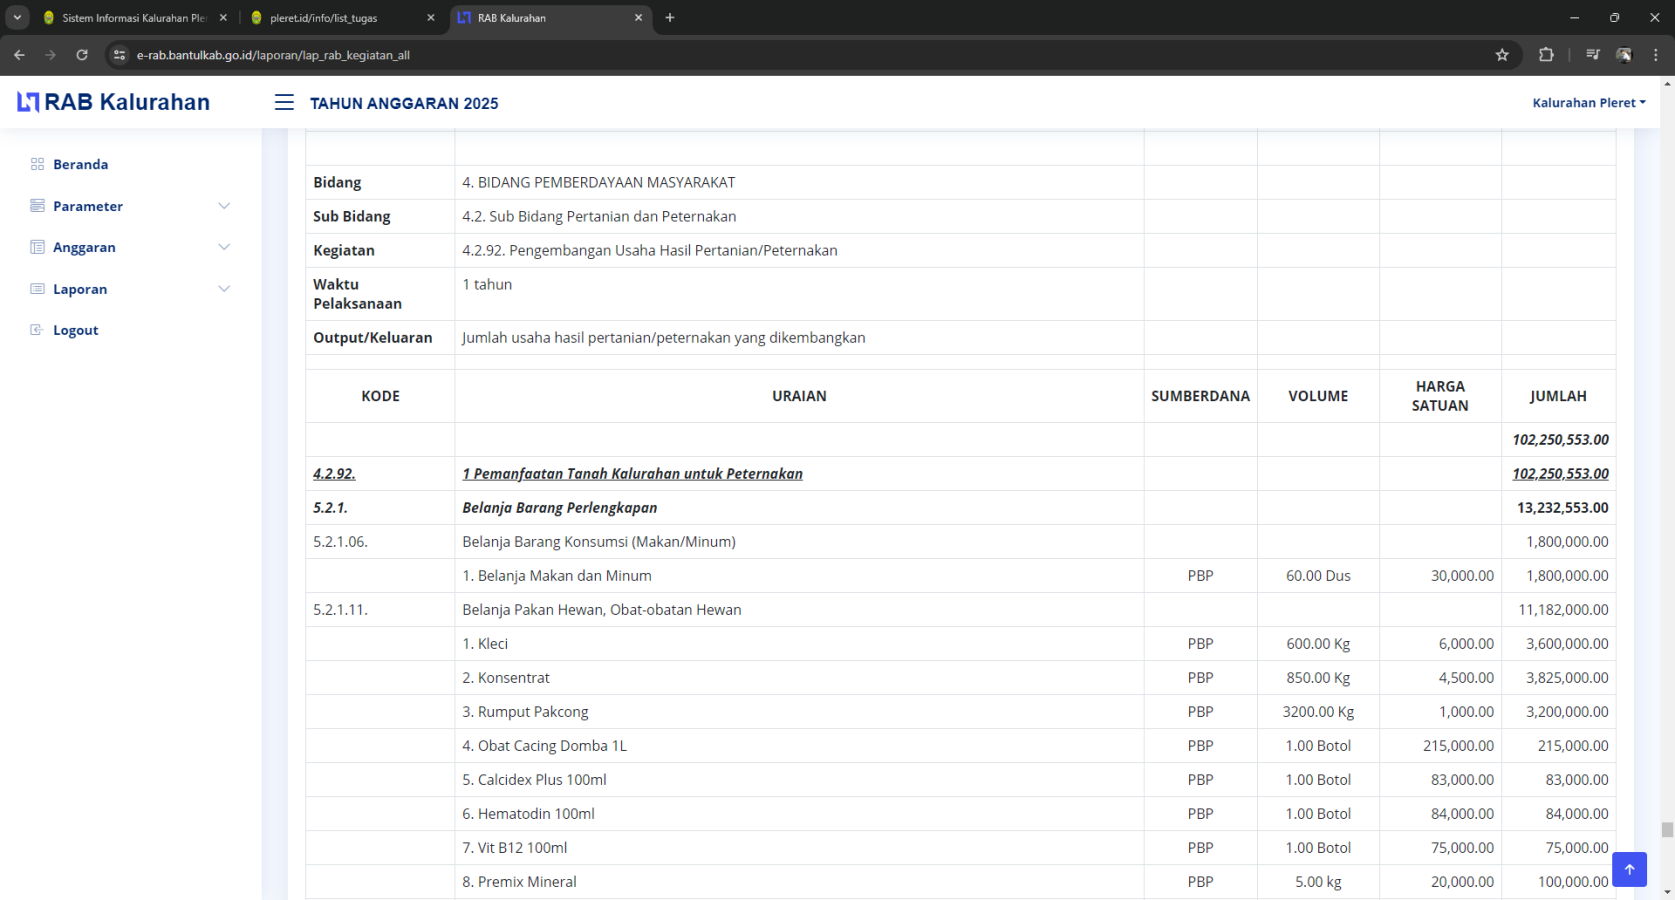The width and height of the screenshot is (1675, 900).
Task: Click Pemanfaatan Tanah Kalurahan untuk Peternakan link
Action: (632, 474)
